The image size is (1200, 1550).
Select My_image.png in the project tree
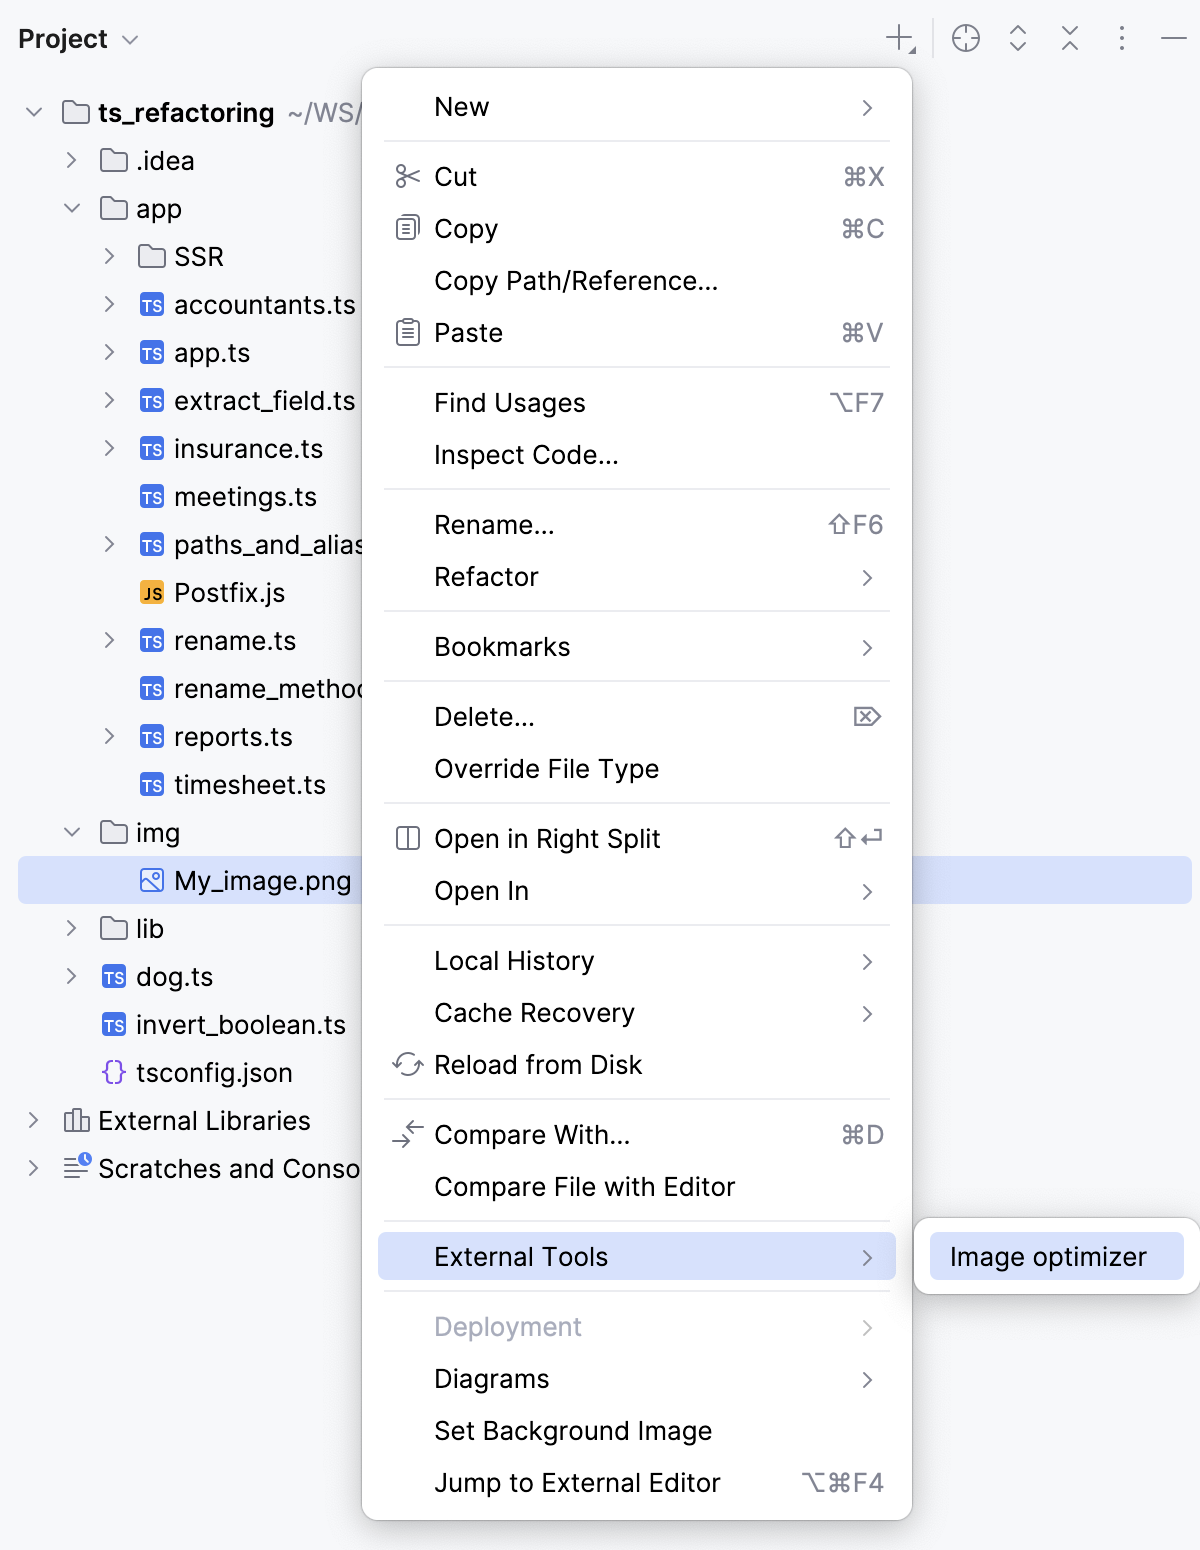[262, 880]
